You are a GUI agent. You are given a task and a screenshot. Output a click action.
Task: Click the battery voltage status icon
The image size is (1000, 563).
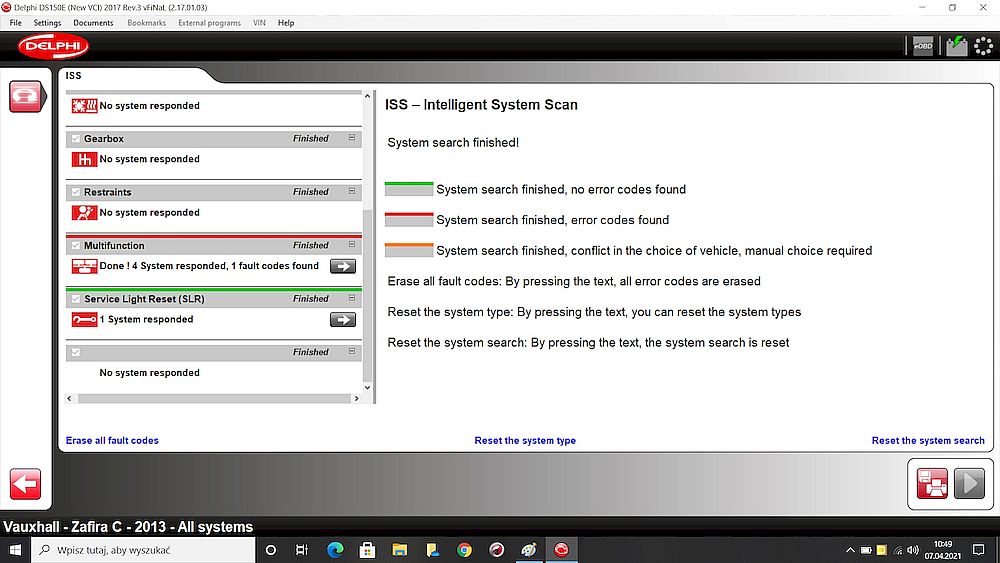(x=957, y=46)
